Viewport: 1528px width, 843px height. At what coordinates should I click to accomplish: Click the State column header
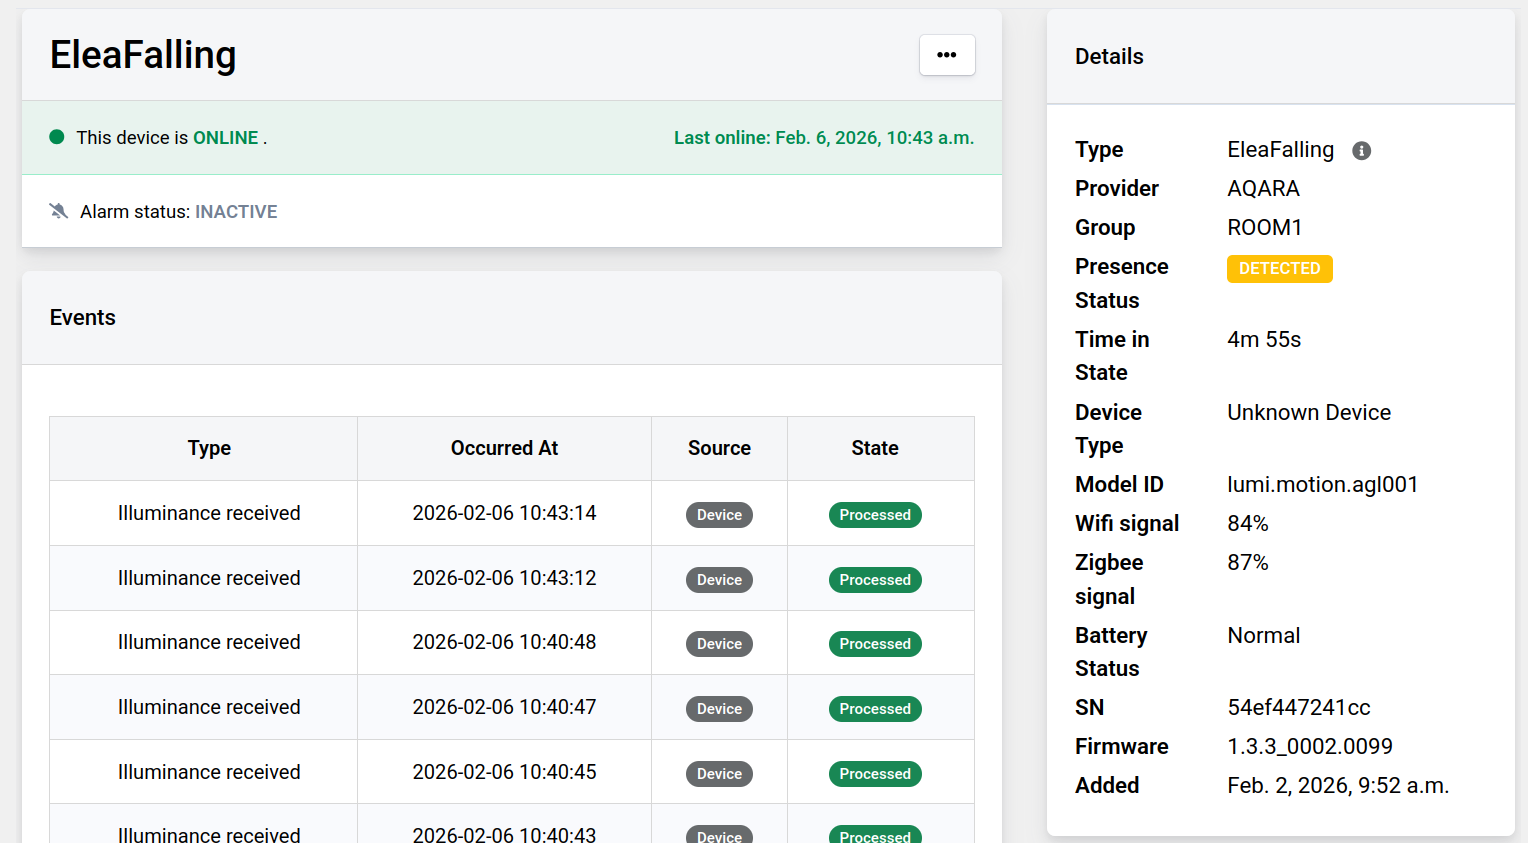click(x=875, y=448)
